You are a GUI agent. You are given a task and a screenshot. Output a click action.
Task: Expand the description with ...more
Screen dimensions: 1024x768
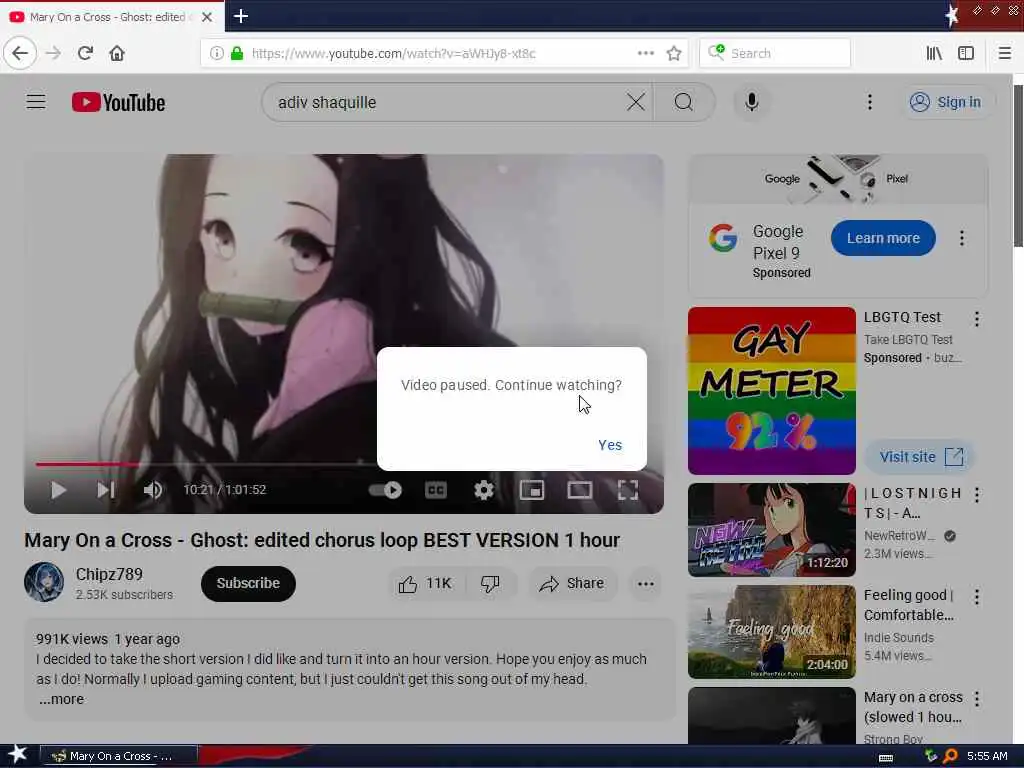click(x=61, y=699)
